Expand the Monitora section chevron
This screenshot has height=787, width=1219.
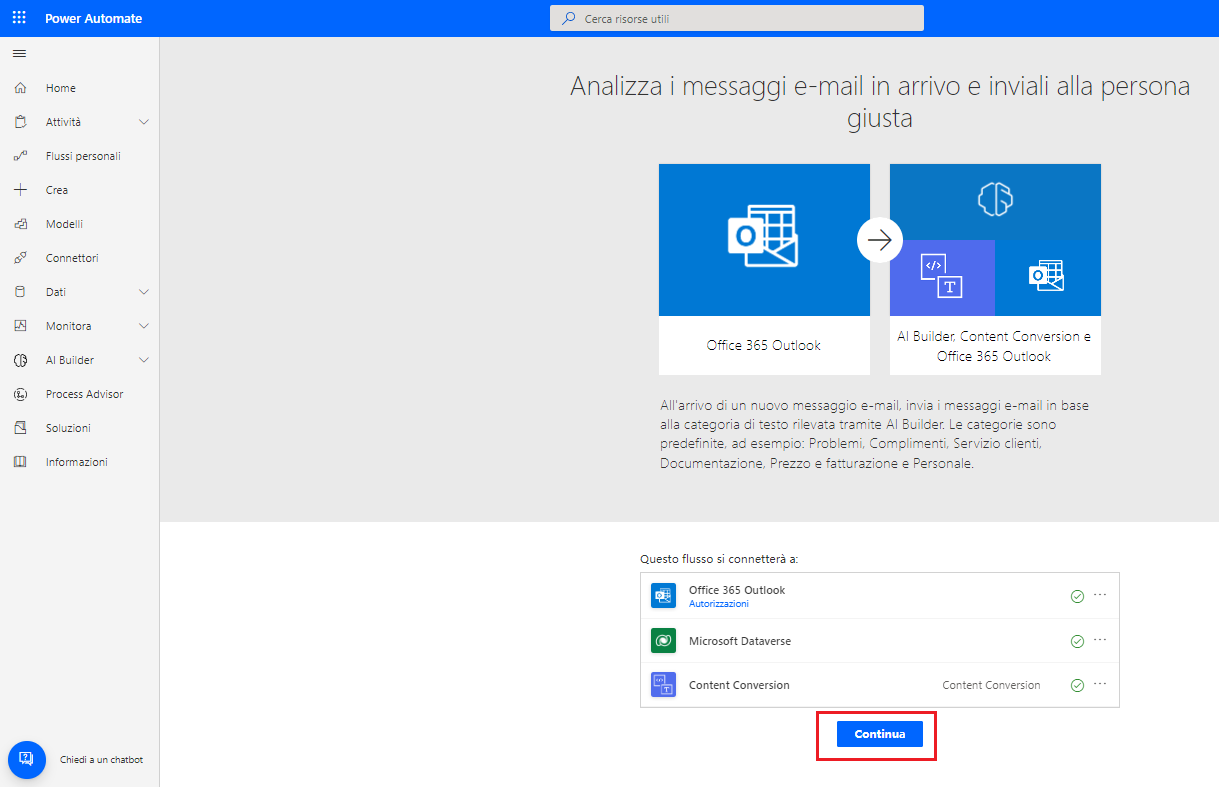143,326
